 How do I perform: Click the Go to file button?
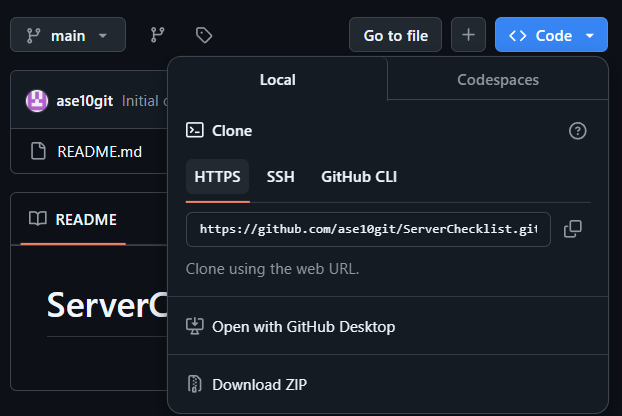(x=395, y=35)
